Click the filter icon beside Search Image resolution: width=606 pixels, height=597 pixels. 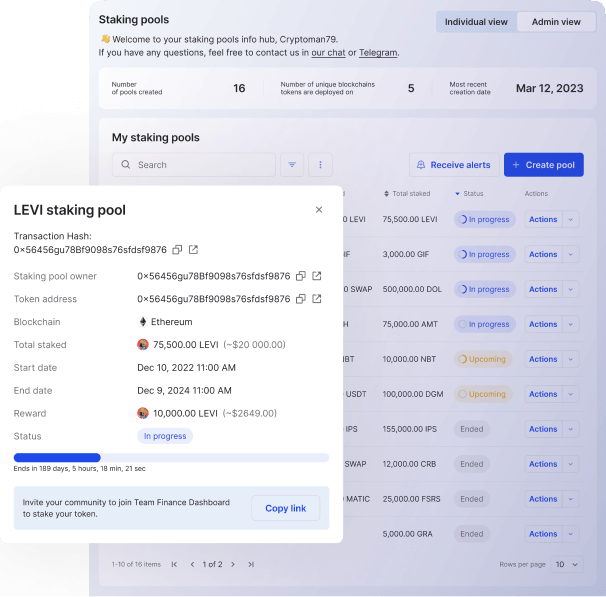coord(292,165)
